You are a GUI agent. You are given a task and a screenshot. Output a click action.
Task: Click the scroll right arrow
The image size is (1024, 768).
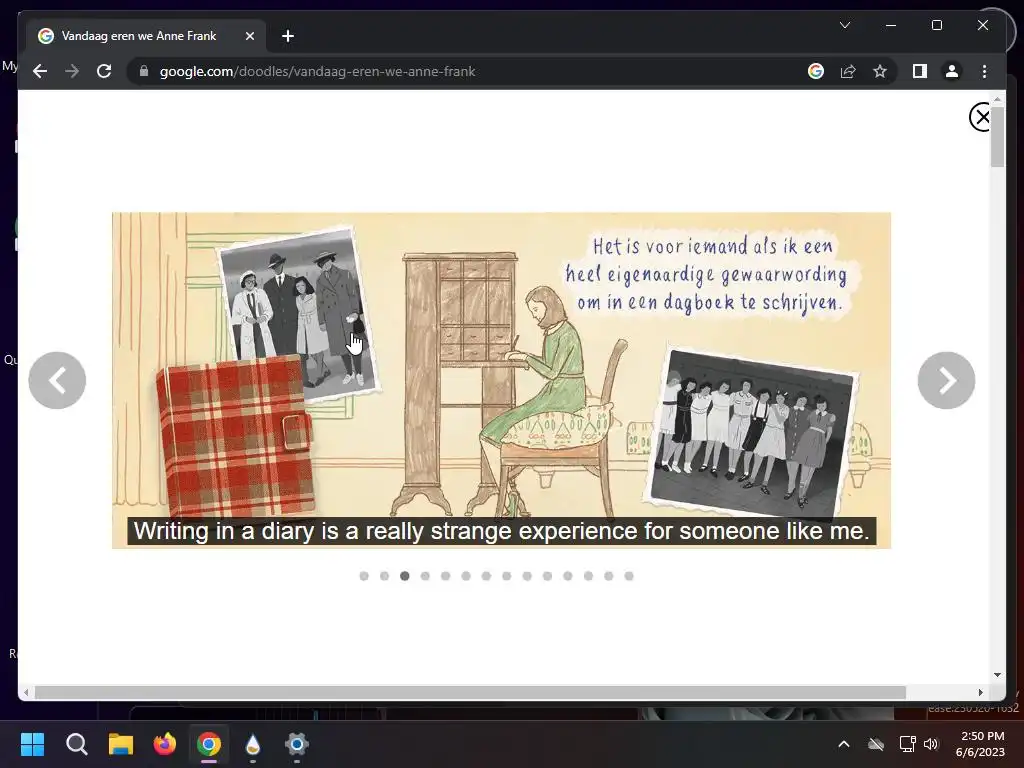pos(980,692)
